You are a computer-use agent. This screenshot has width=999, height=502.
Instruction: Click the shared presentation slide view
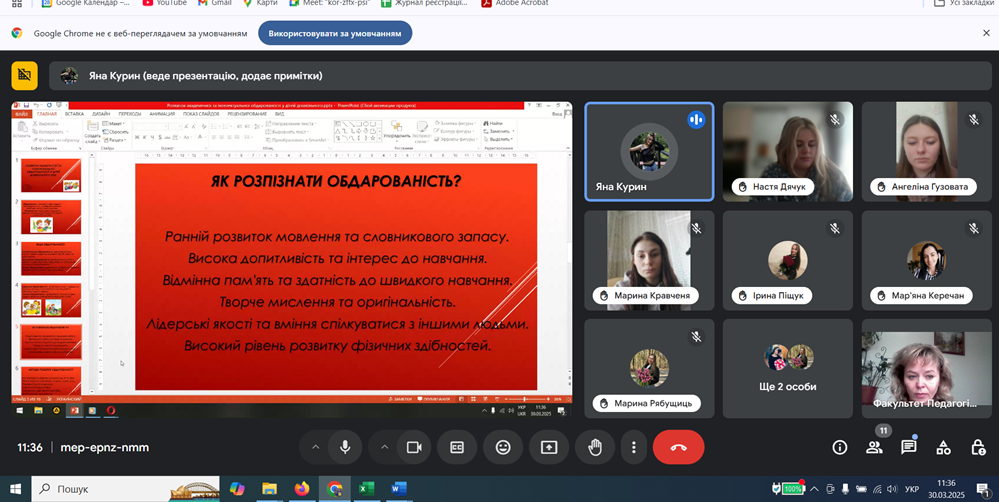click(x=292, y=259)
